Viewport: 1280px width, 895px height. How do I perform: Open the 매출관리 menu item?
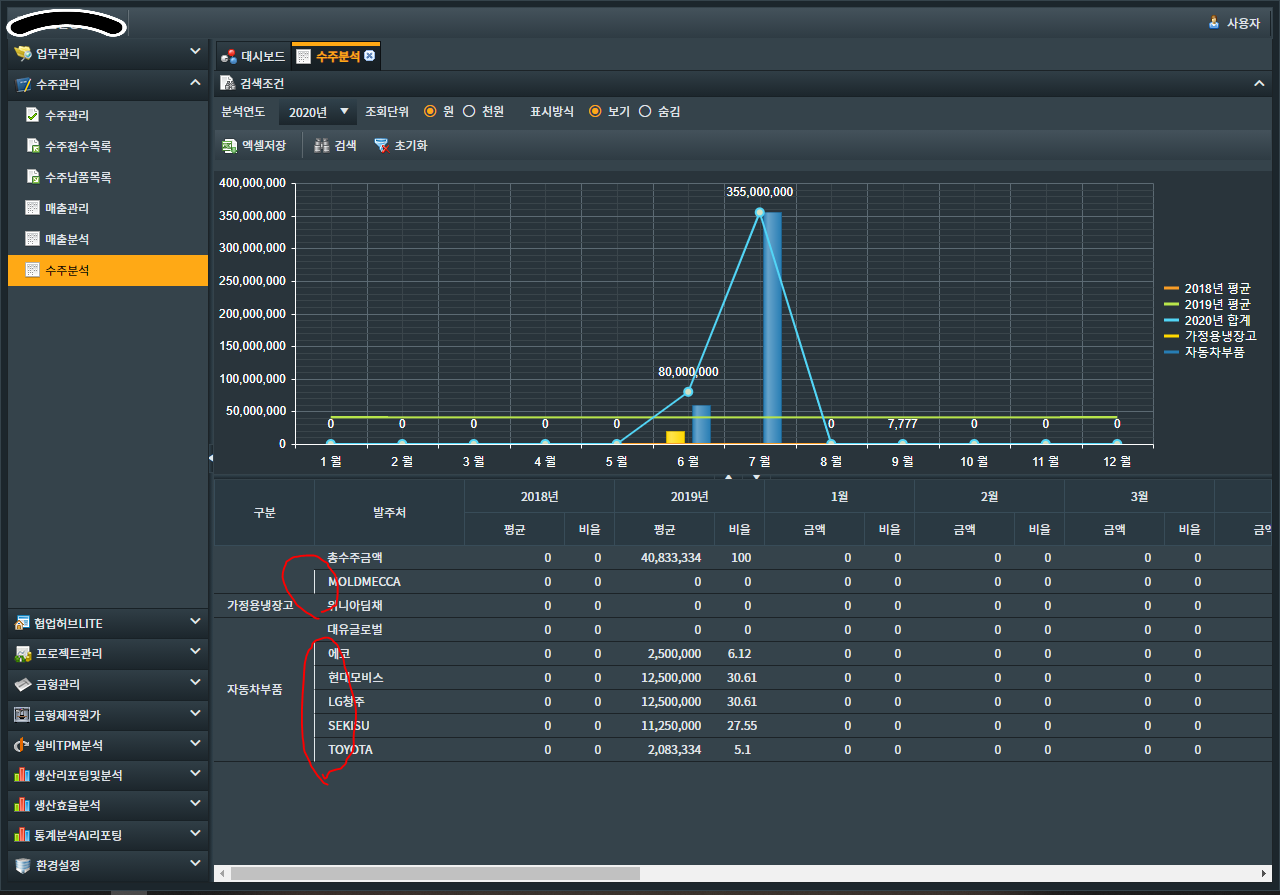tap(108, 209)
